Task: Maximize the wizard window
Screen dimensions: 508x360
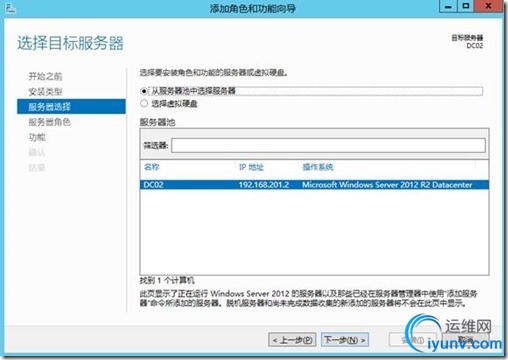Action: point(466,6)
